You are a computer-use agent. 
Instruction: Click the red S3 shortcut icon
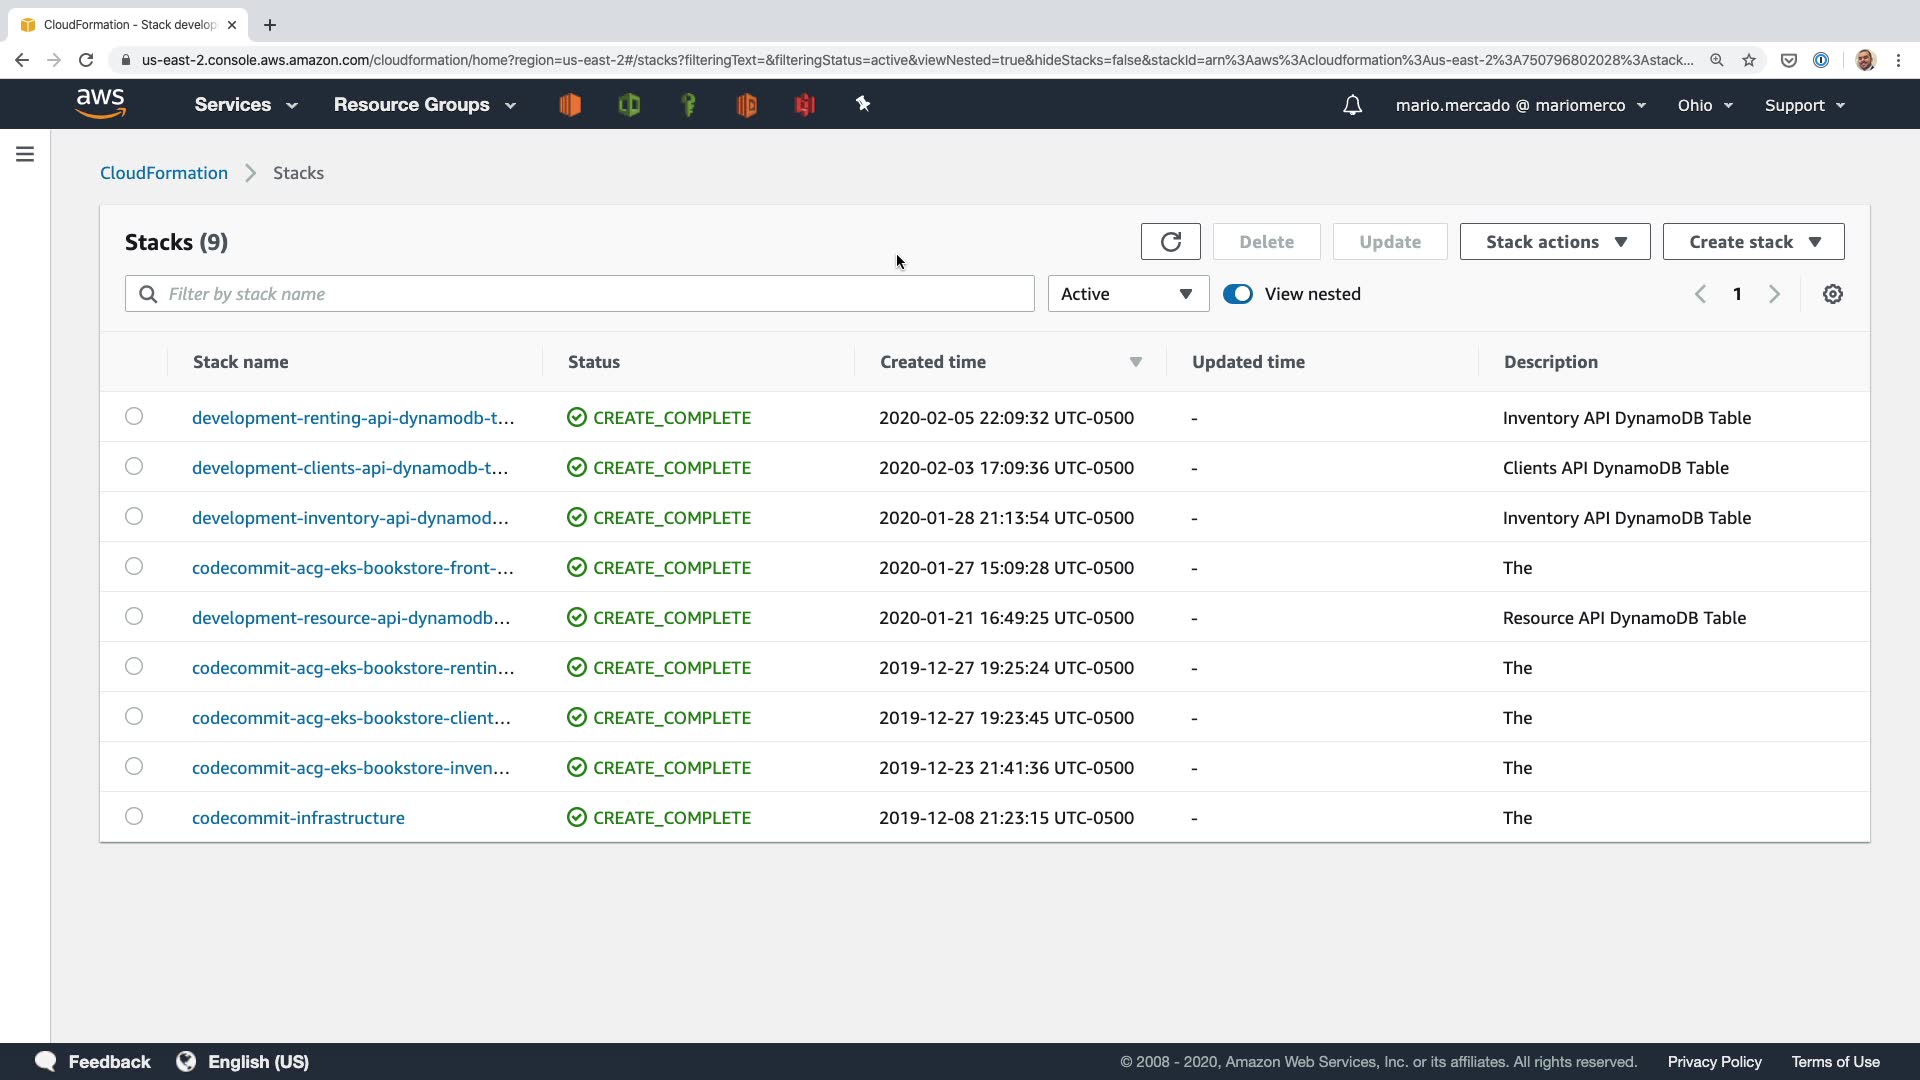pyautogui.click(x=805, y=104)
